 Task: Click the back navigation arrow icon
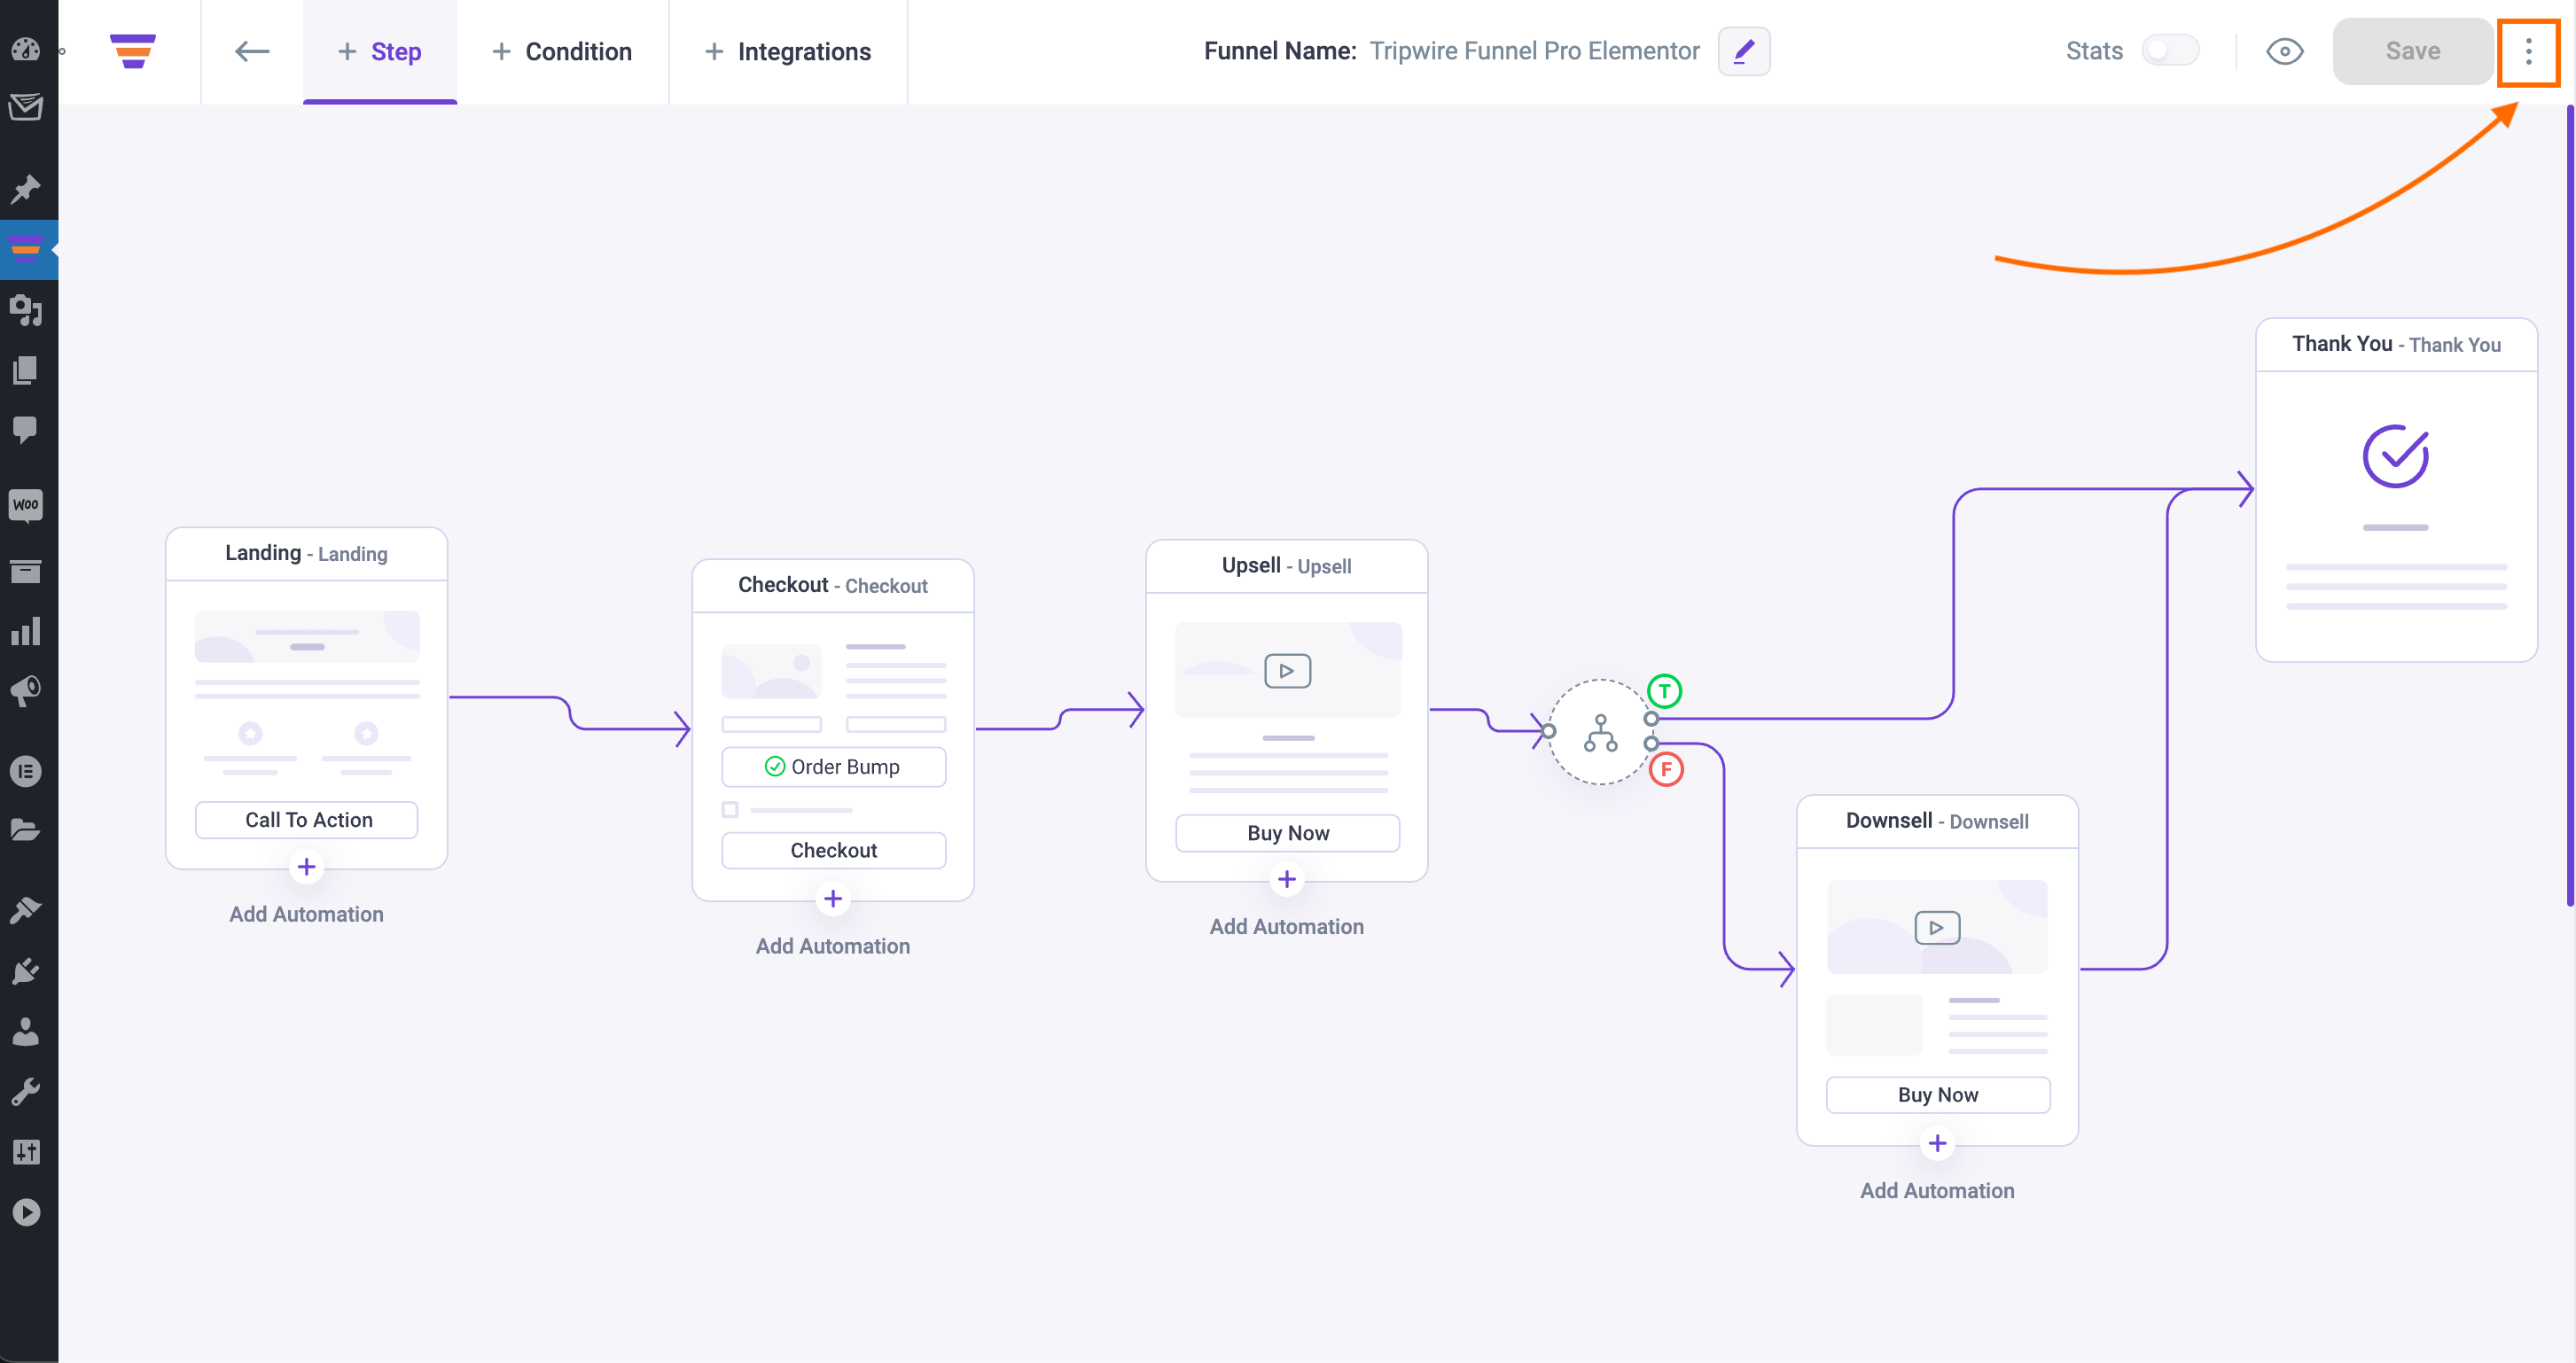(251, 51)
